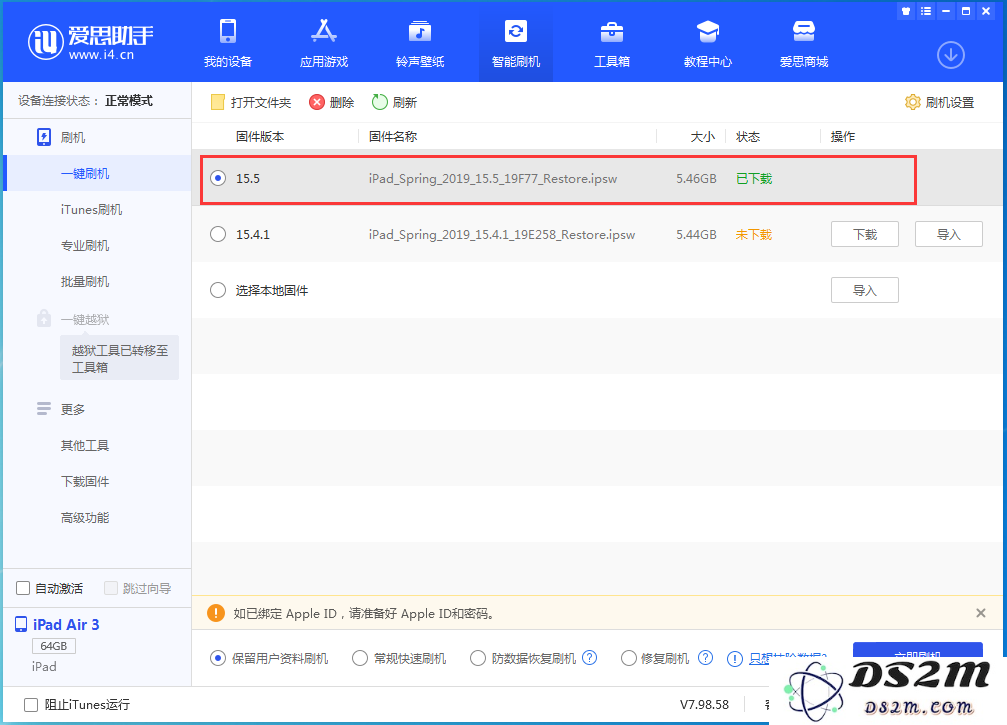
Task: Click the iPad Air 3 device name
Action: point(66,624)
